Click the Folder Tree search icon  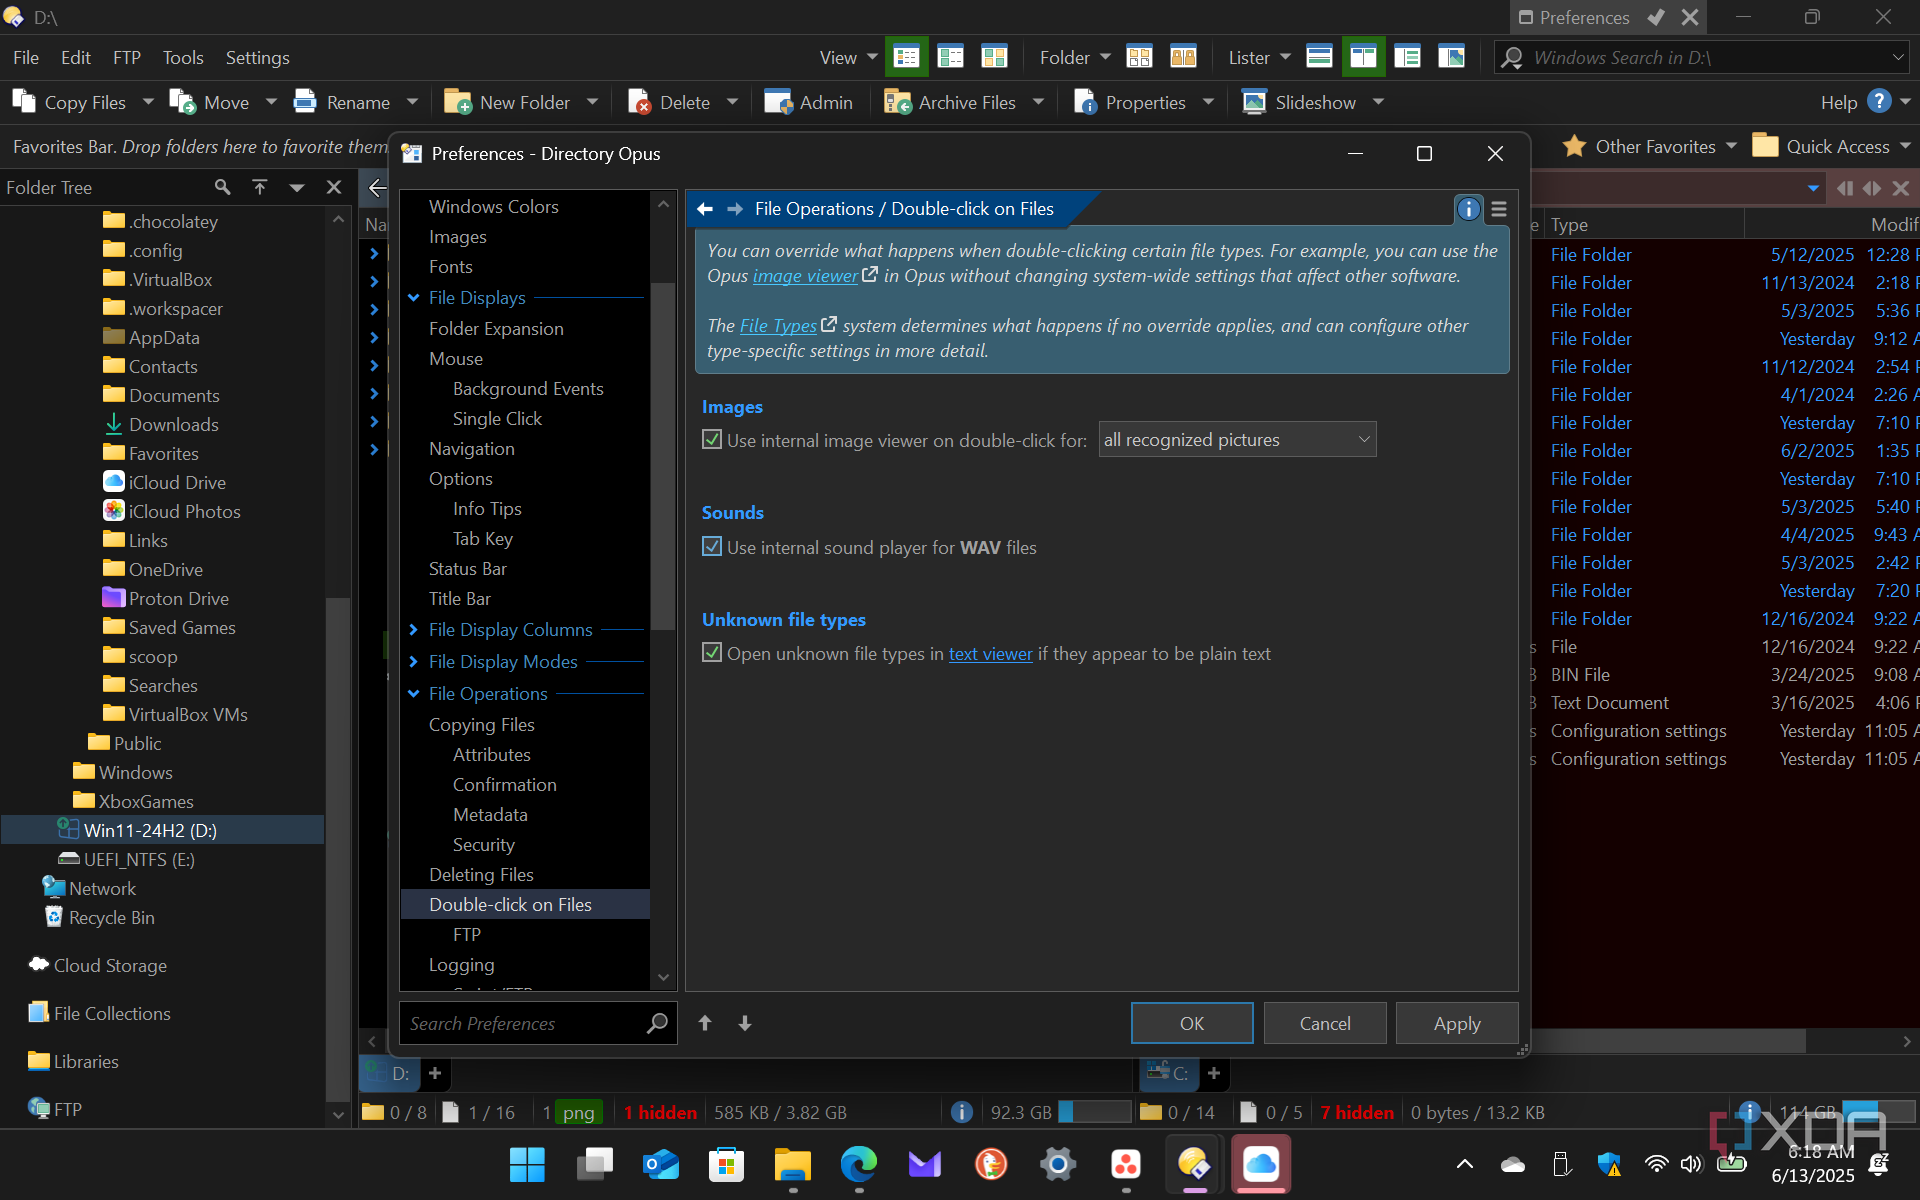tap(222, 187)
